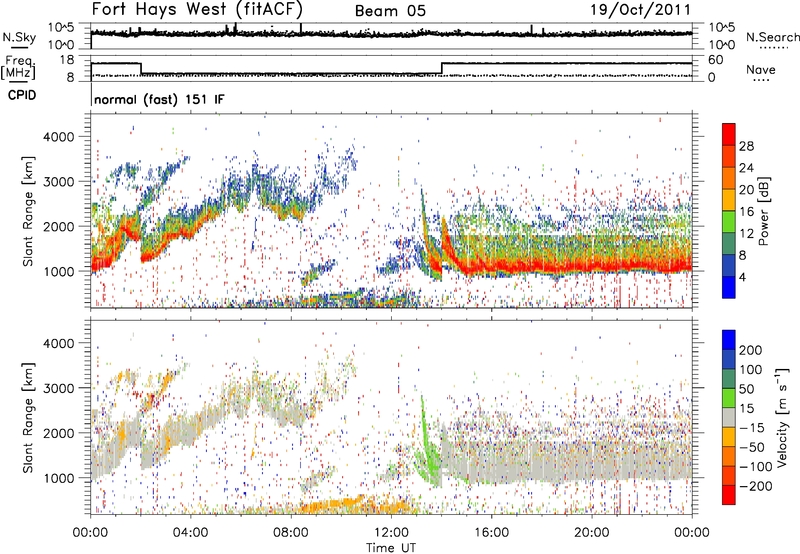Click the Power panel 'Slant Range [km]' label

pos(28,211)
